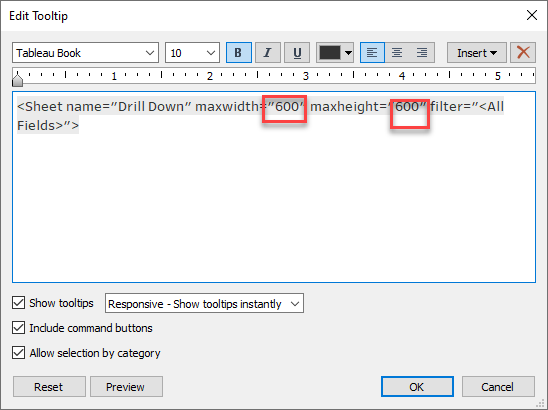Align tooltip text right
This screenshot has width=548, height=410.
coord(422,53)
